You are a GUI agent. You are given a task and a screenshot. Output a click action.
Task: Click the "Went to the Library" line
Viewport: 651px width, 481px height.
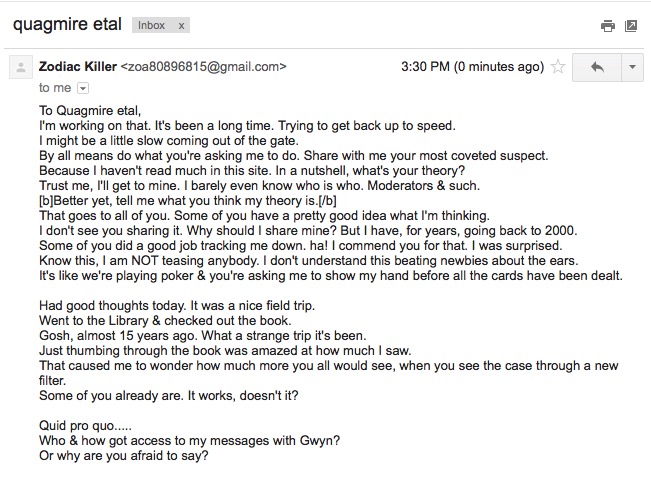coord(165,320)
